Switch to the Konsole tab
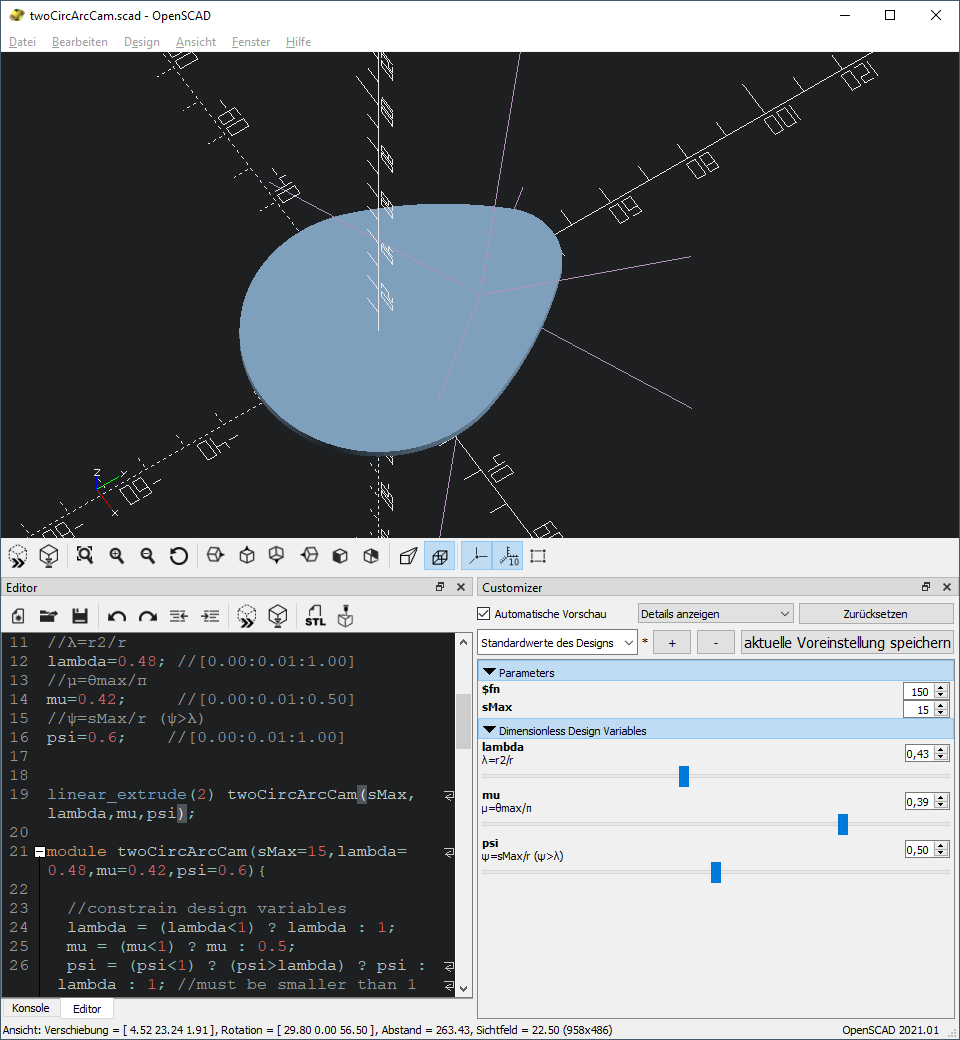This screenshot has height=1040, width=960. 29,1008
